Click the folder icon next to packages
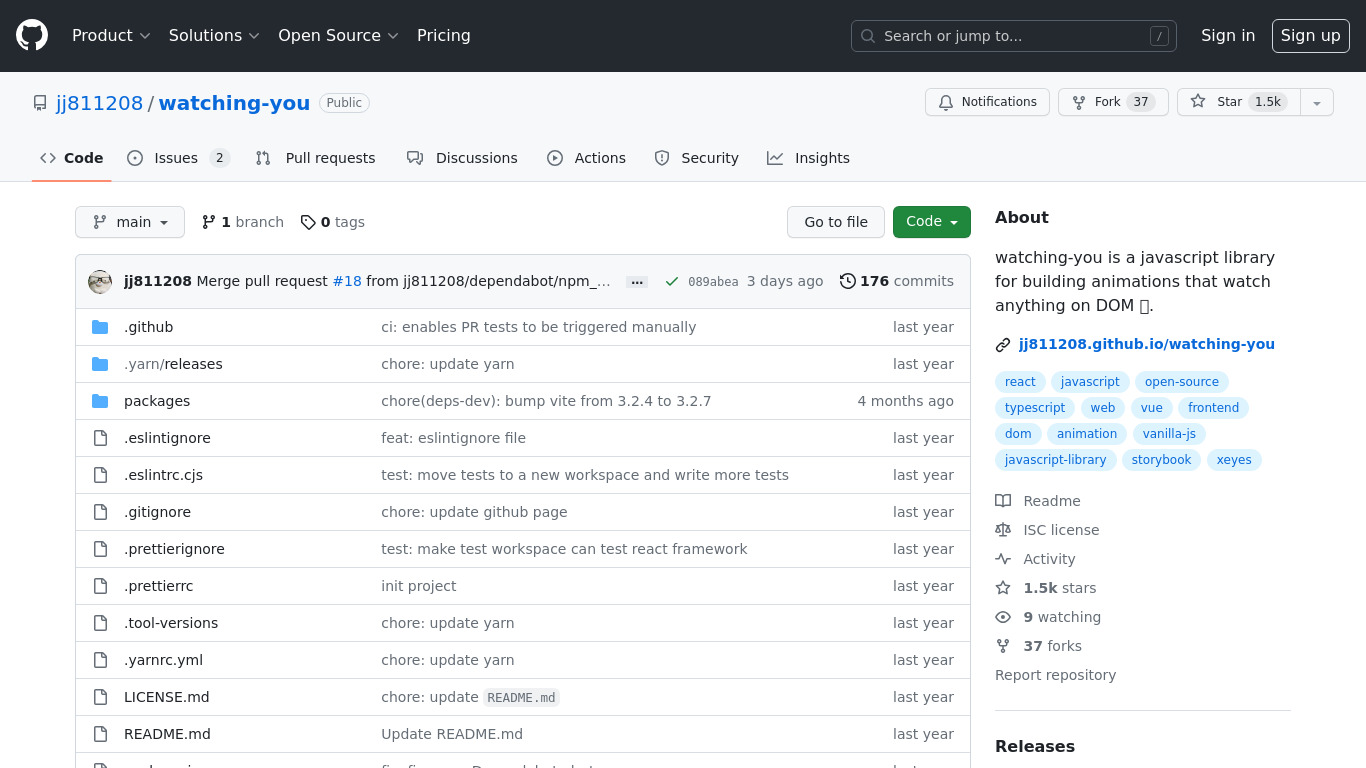Image resolution: width=1366 pixels, height=768 pixels. click(100, 401)
